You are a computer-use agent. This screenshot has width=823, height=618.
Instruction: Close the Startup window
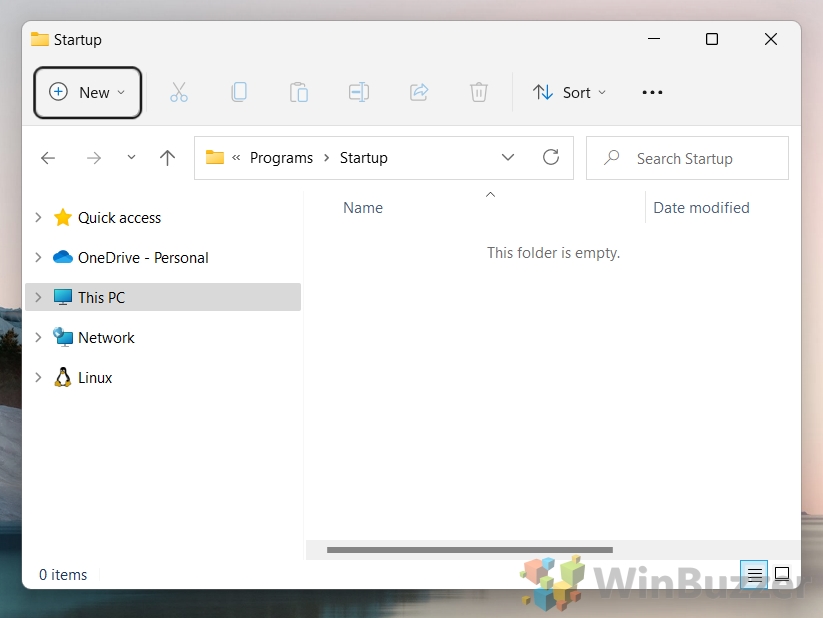771,39
